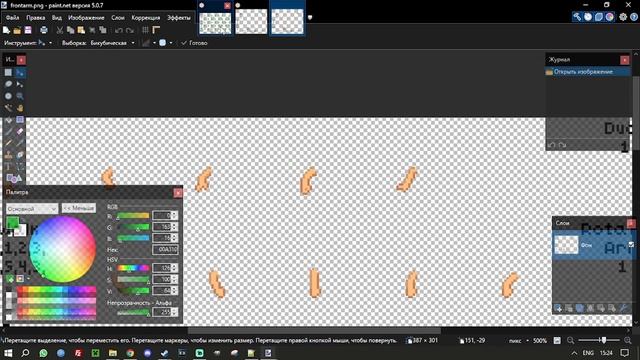Redo the action from the main toolbar
The width and height of the screenshot is (640, 360).
[130, 30]
